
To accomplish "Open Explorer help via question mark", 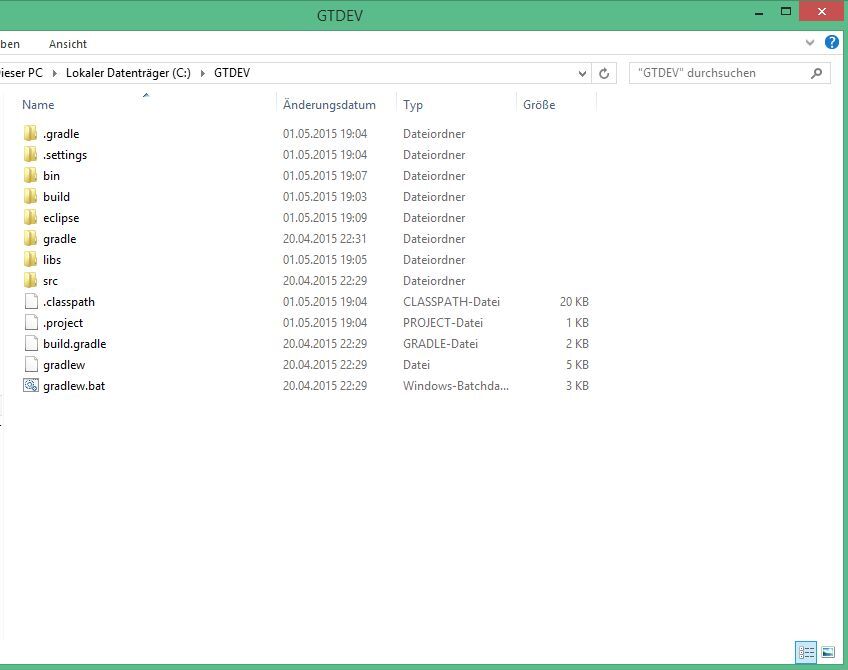I will point(832,42).
